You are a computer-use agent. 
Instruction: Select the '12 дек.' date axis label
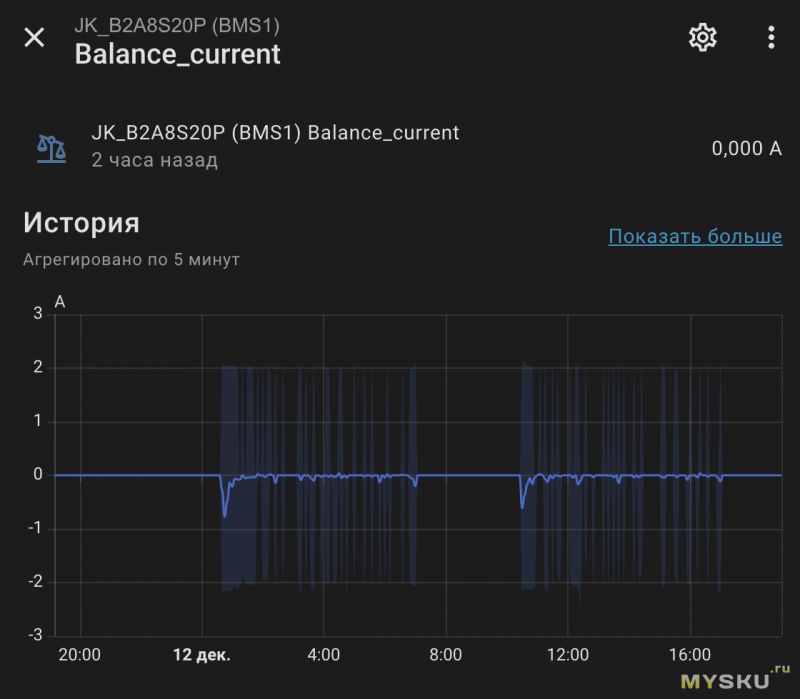(x=202, y=656)
